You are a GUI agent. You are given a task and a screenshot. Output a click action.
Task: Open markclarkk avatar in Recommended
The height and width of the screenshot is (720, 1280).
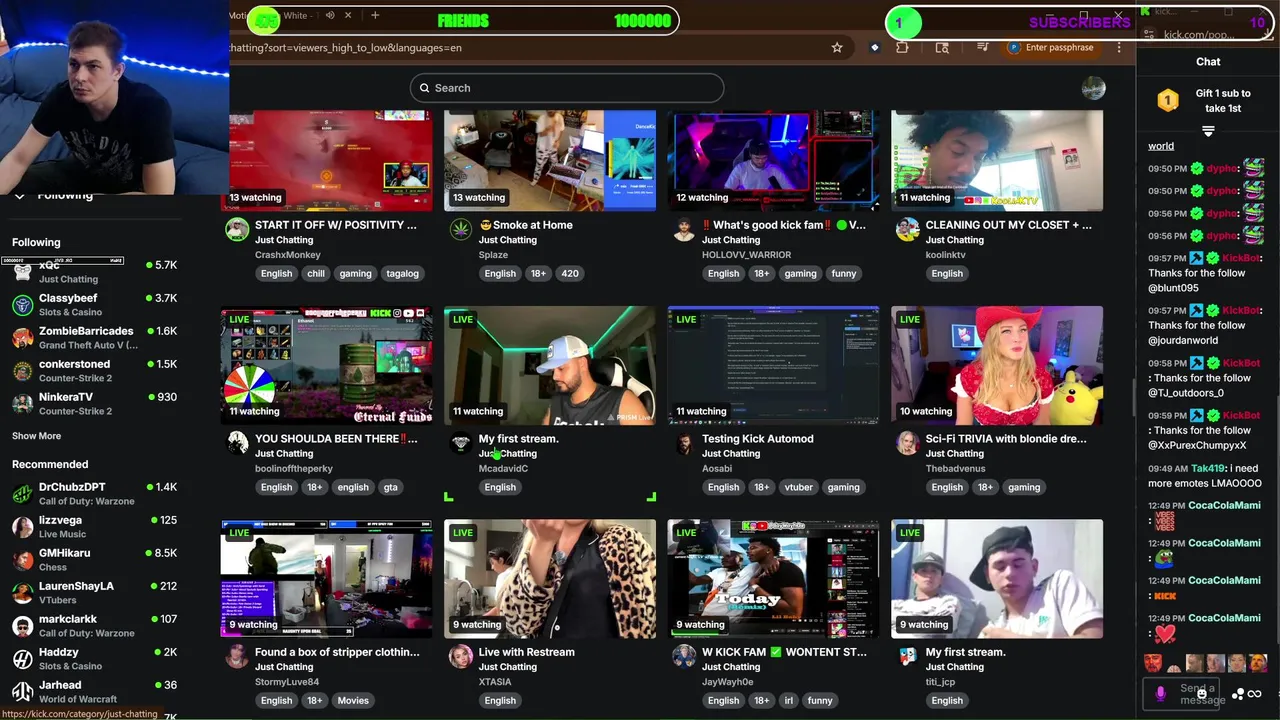(22, 626)
